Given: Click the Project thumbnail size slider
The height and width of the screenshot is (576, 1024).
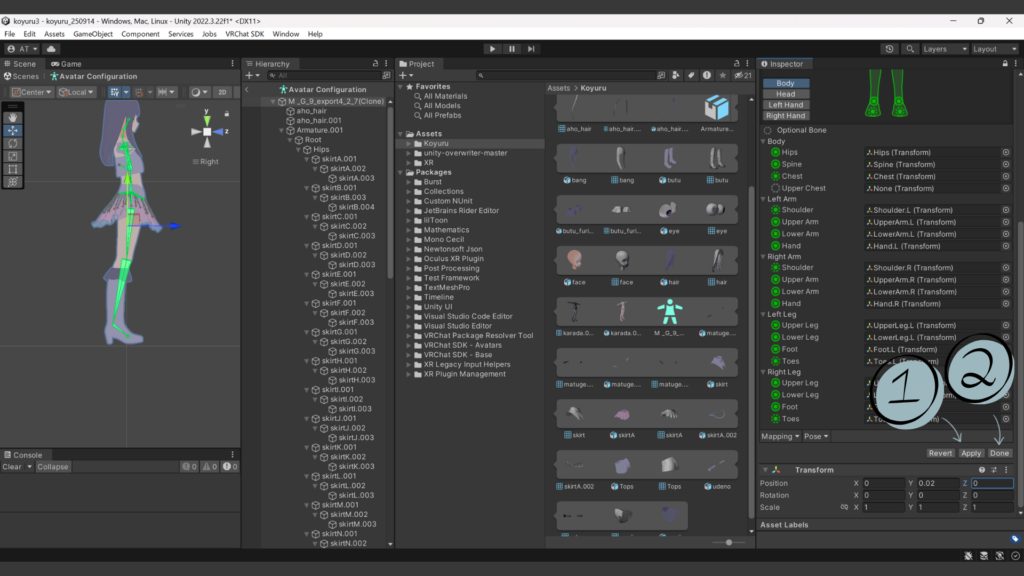Looking at the screenshot, I should (729, 542).
